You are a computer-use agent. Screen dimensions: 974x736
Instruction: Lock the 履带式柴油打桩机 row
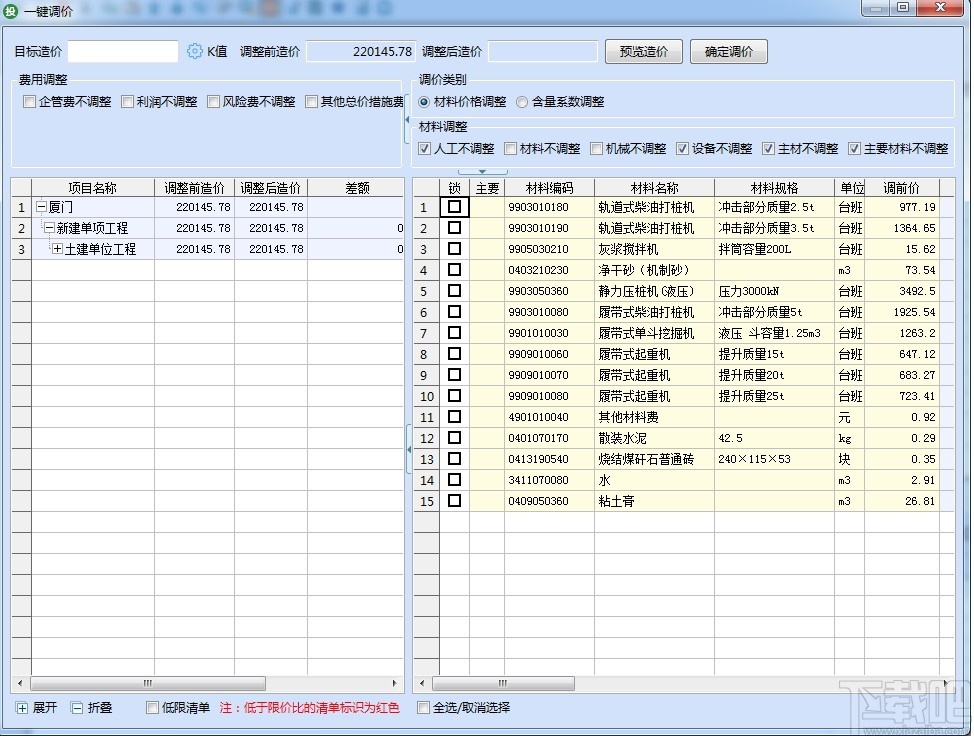[x=454, y=312]
